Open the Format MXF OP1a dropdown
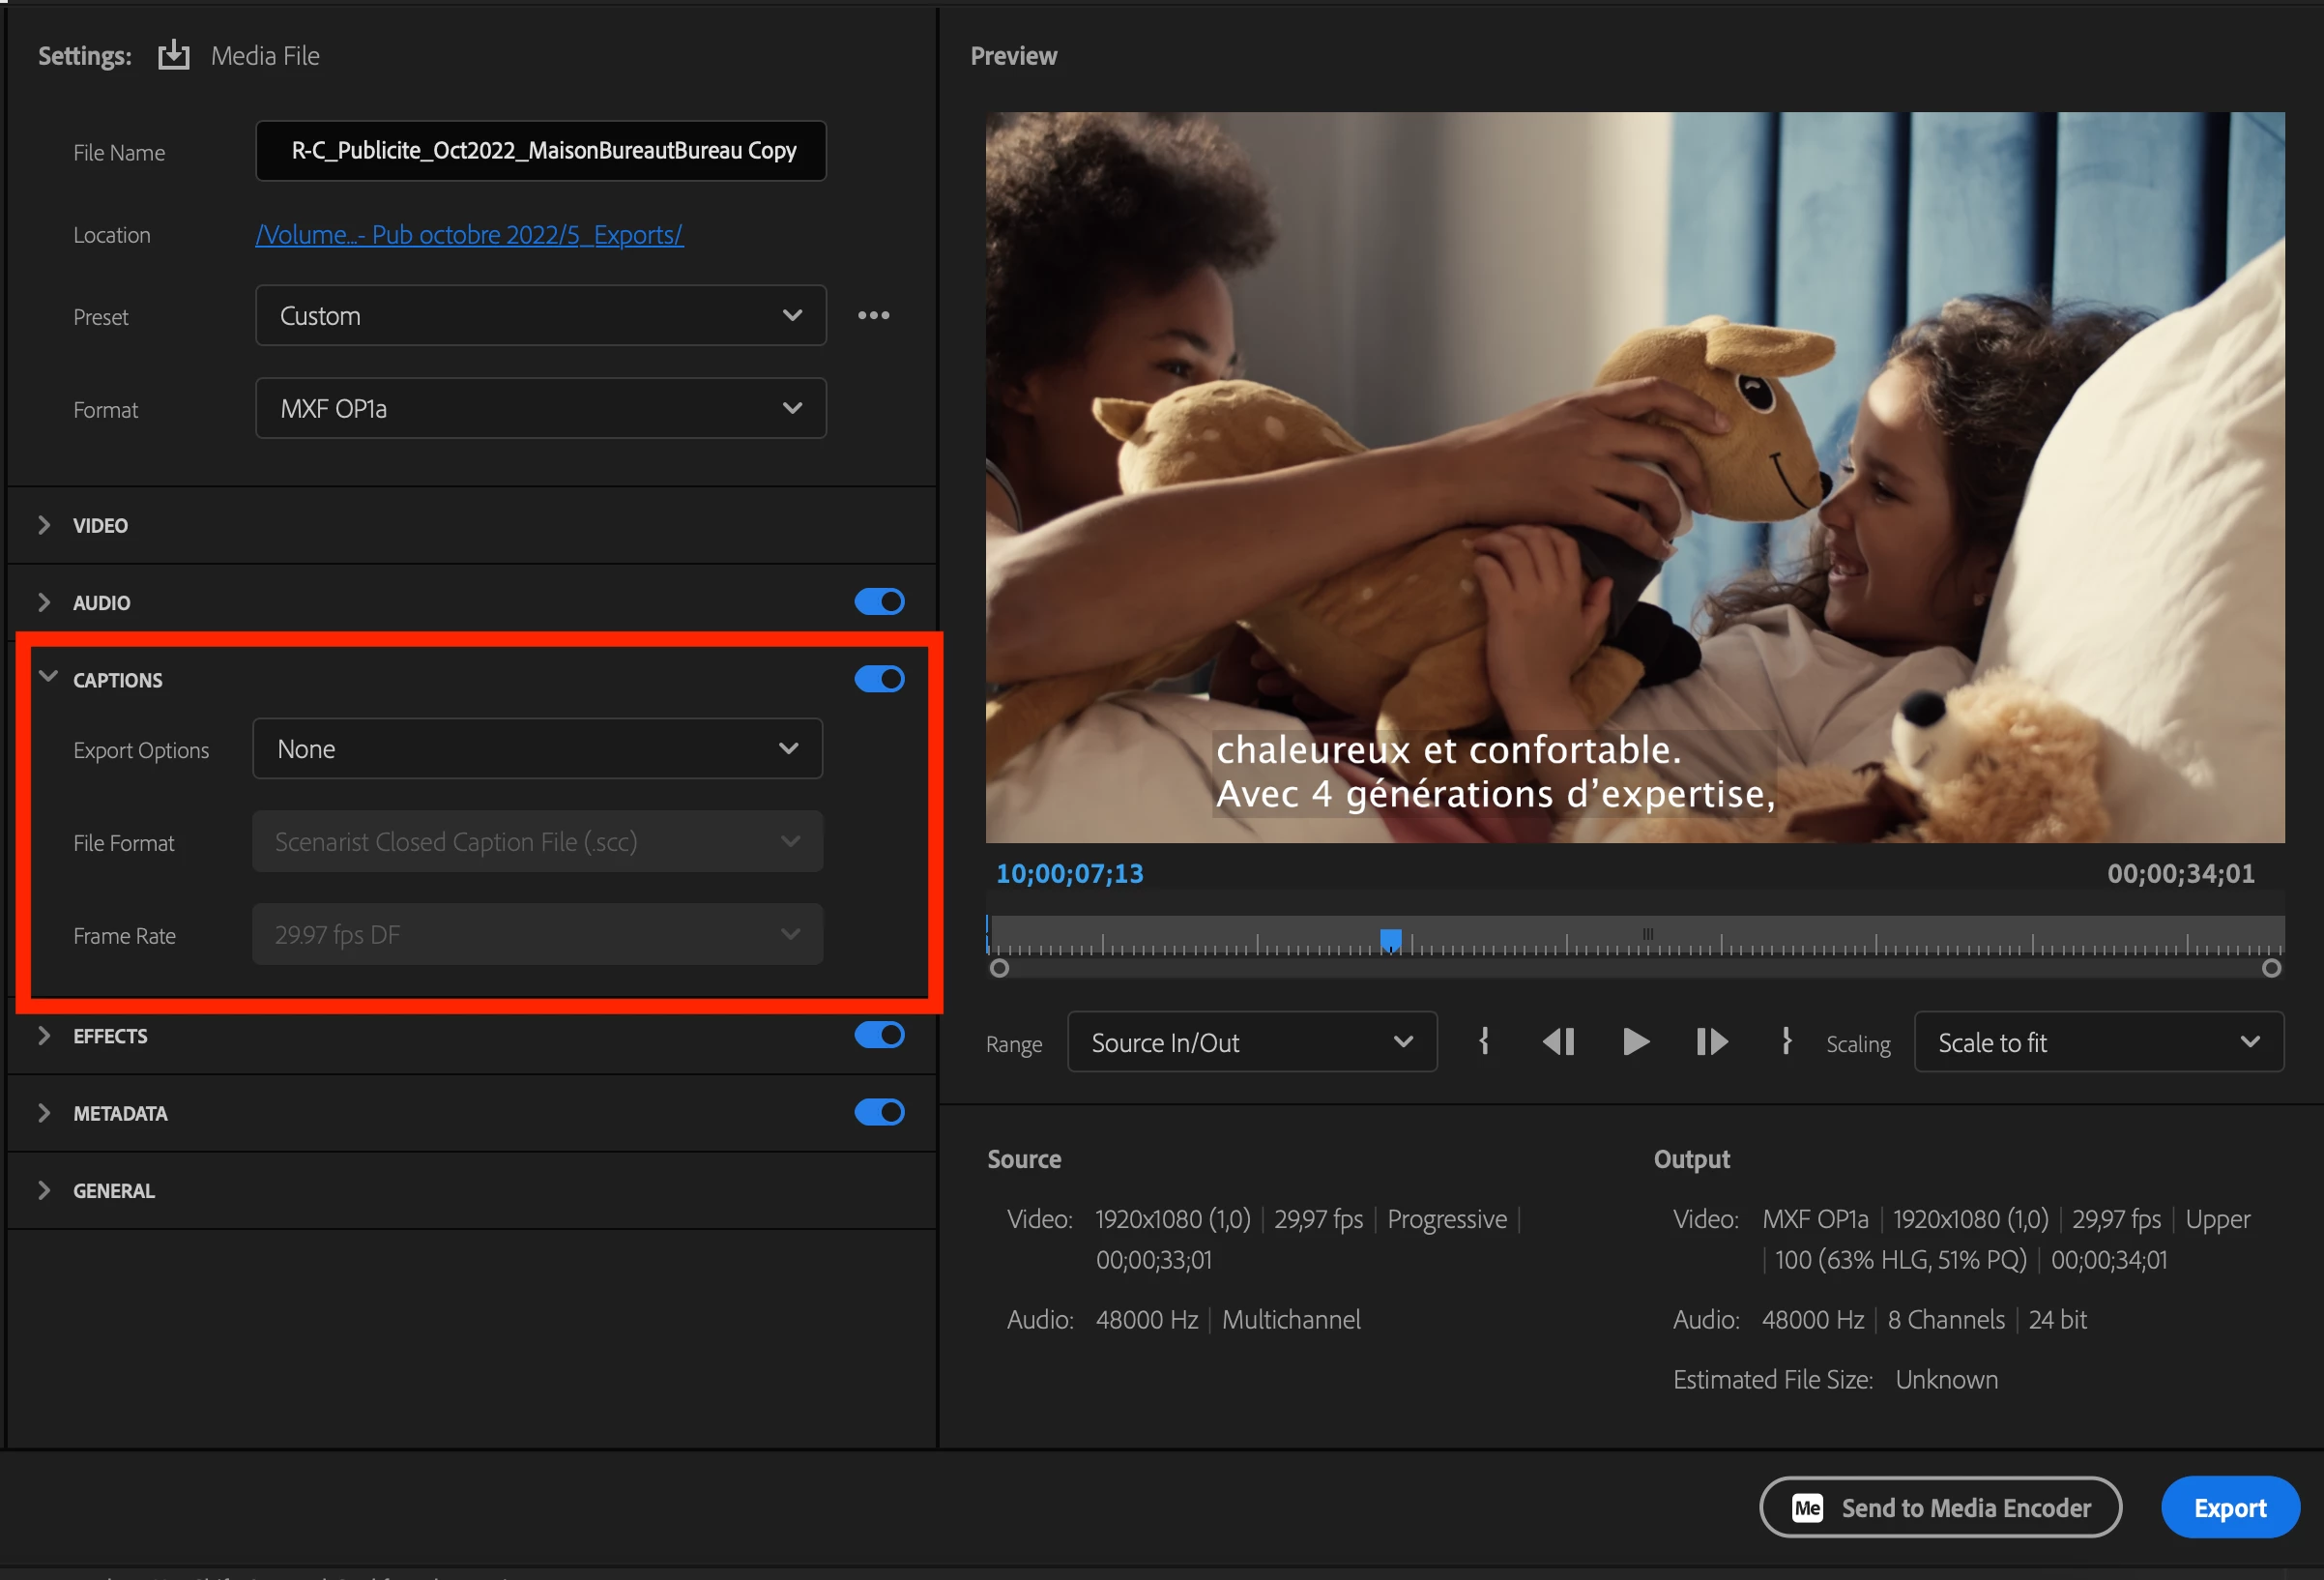The image size is (2324, 1580). click(540, 409)
